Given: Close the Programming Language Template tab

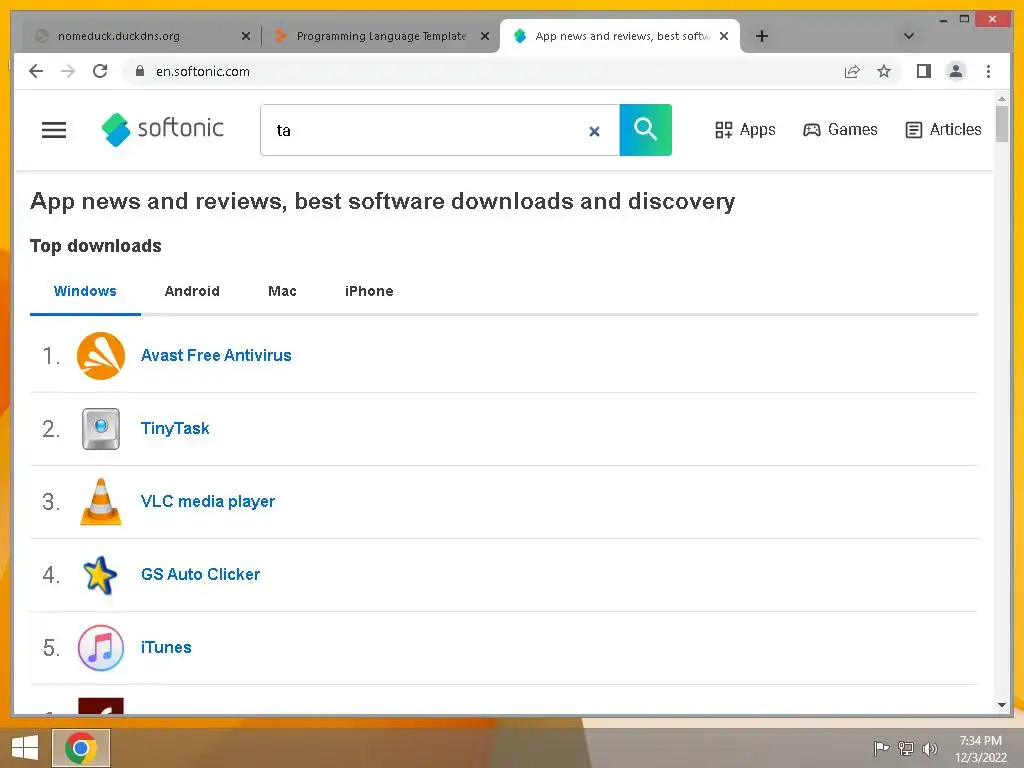Looking at the screenshot, I should point(485,37).
